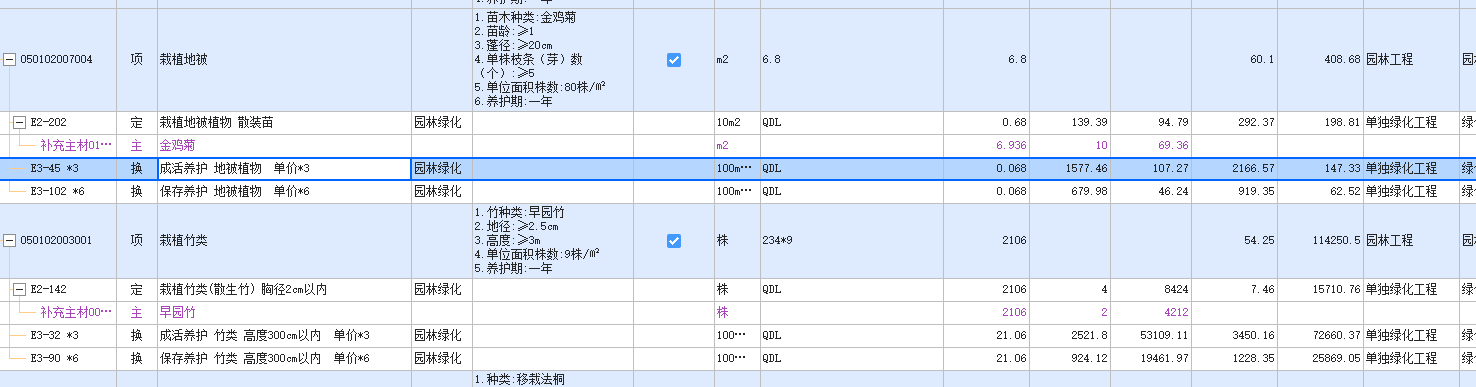Collapse the 050102003001 item row
This screenshot has height=387, width=1476.
point(10,241)
